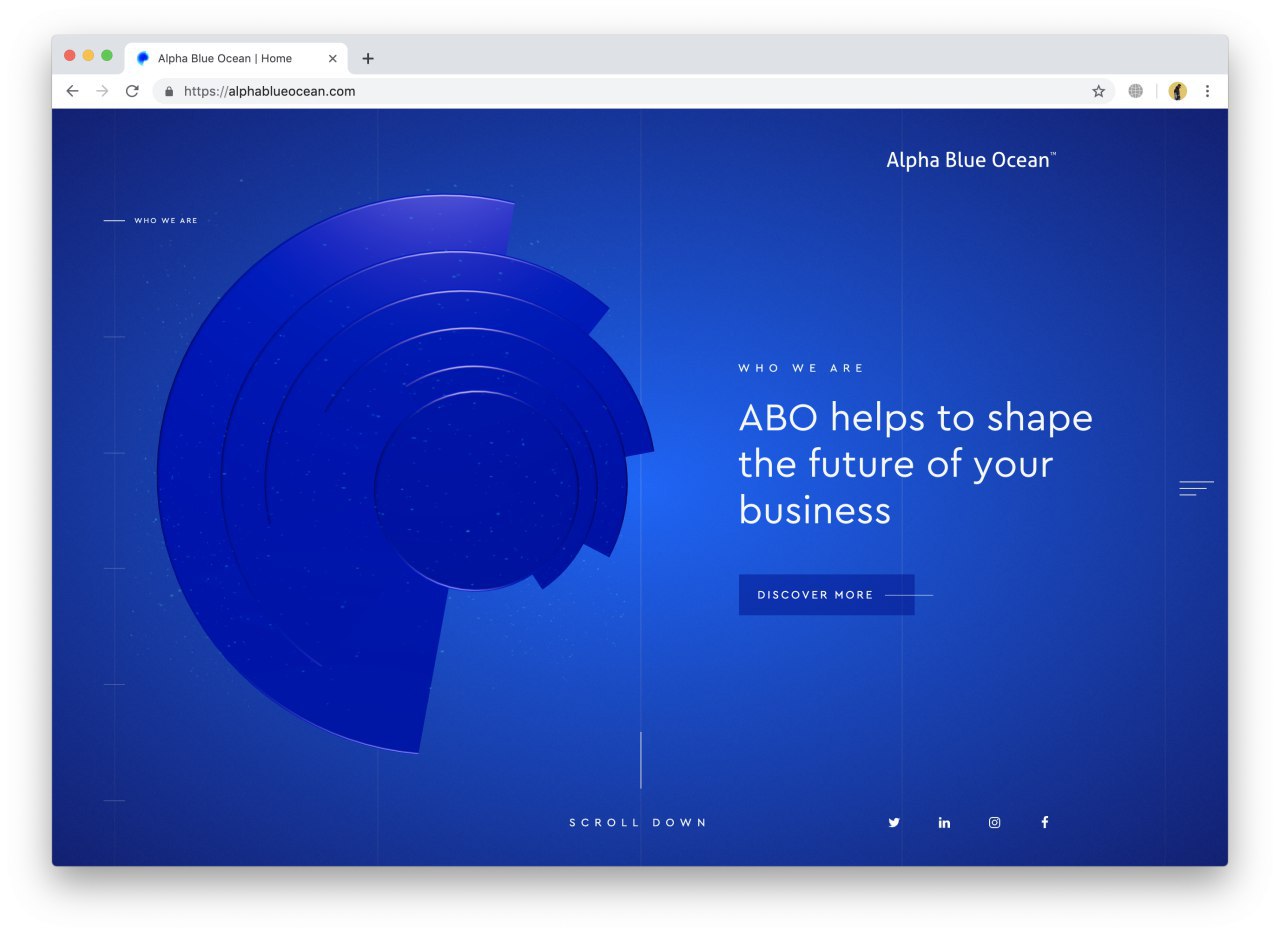This screenshot has width=1280, height=935.
Task: Click the third side navigation tick mark
Action: (114, 453)
